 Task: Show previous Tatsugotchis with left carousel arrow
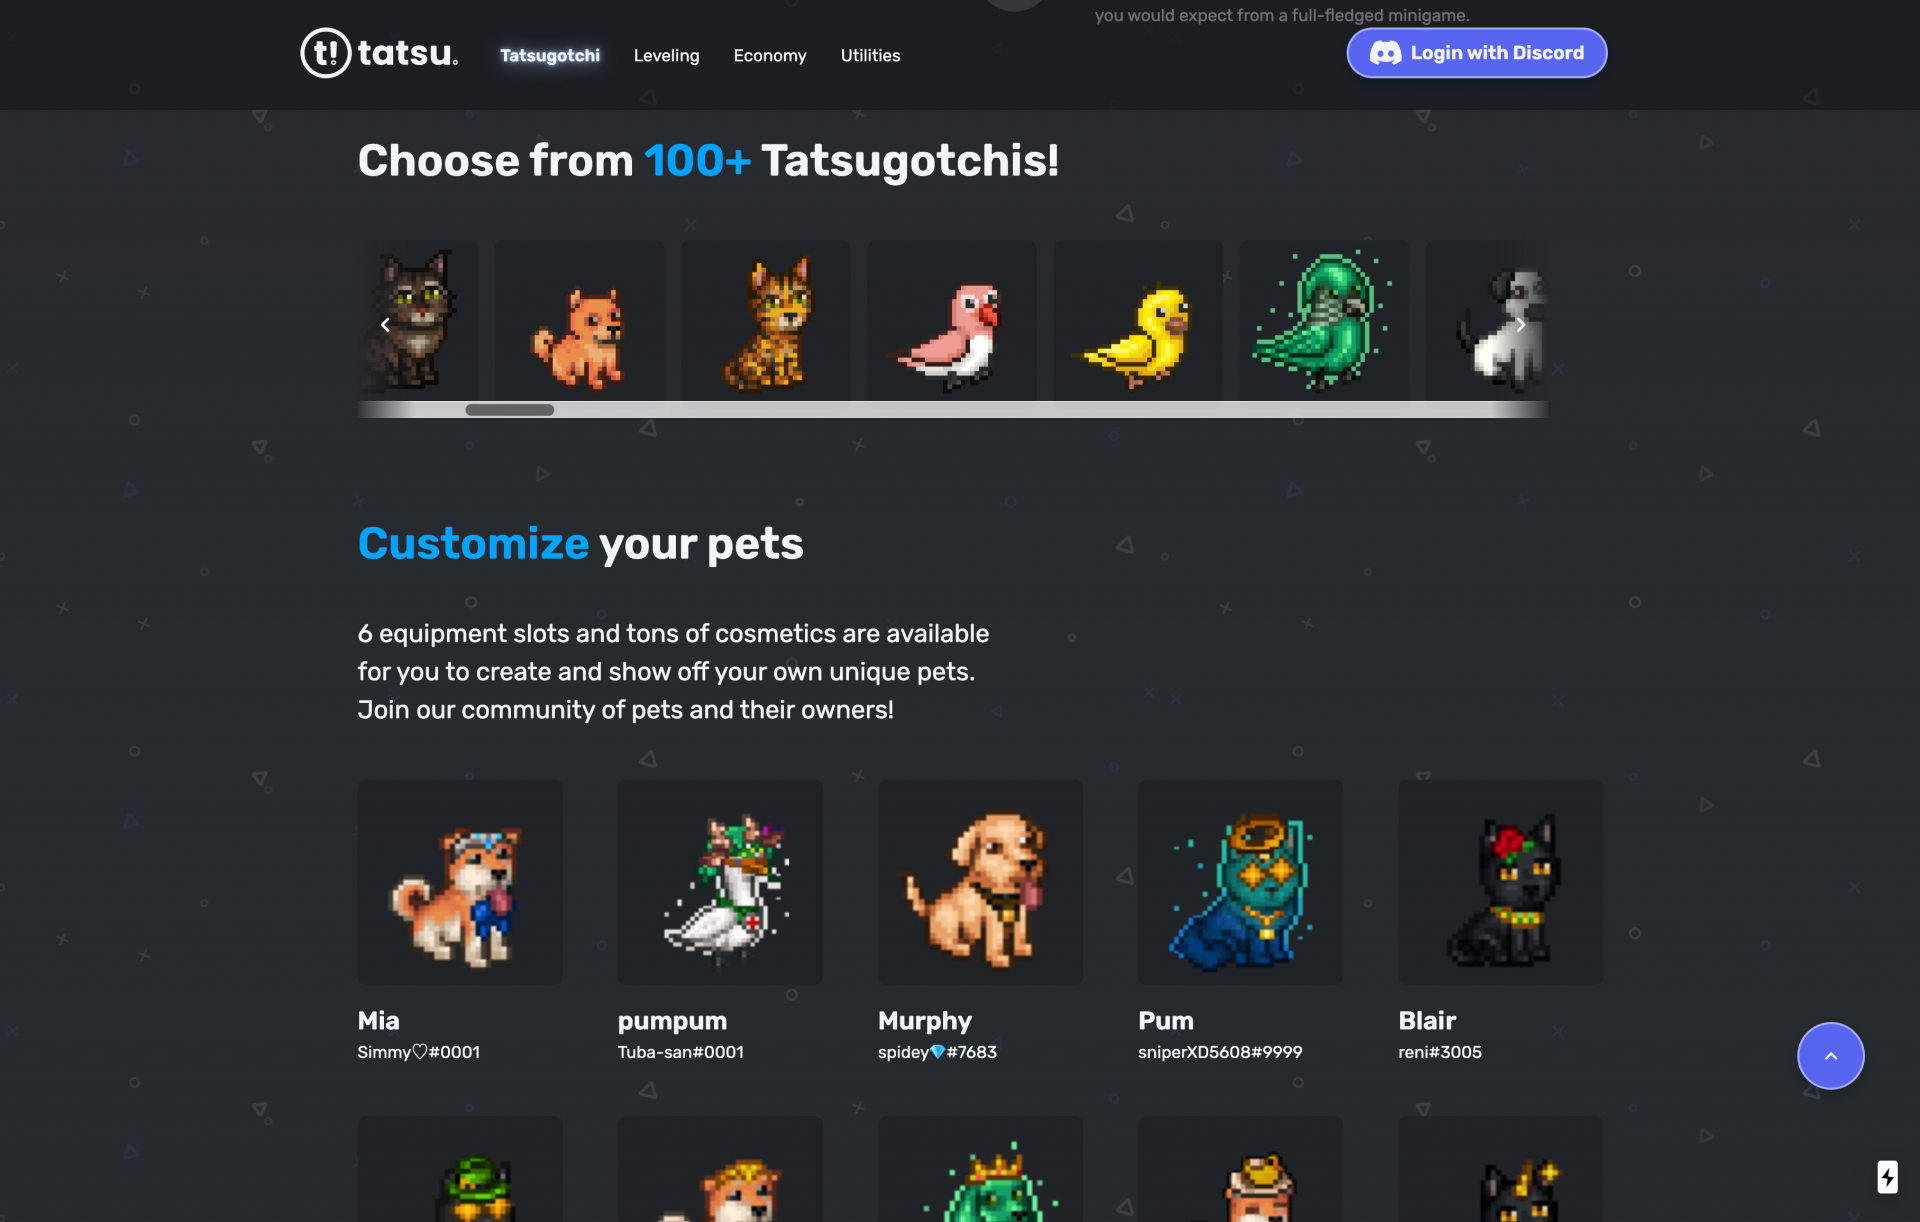[x=385, y=325]
